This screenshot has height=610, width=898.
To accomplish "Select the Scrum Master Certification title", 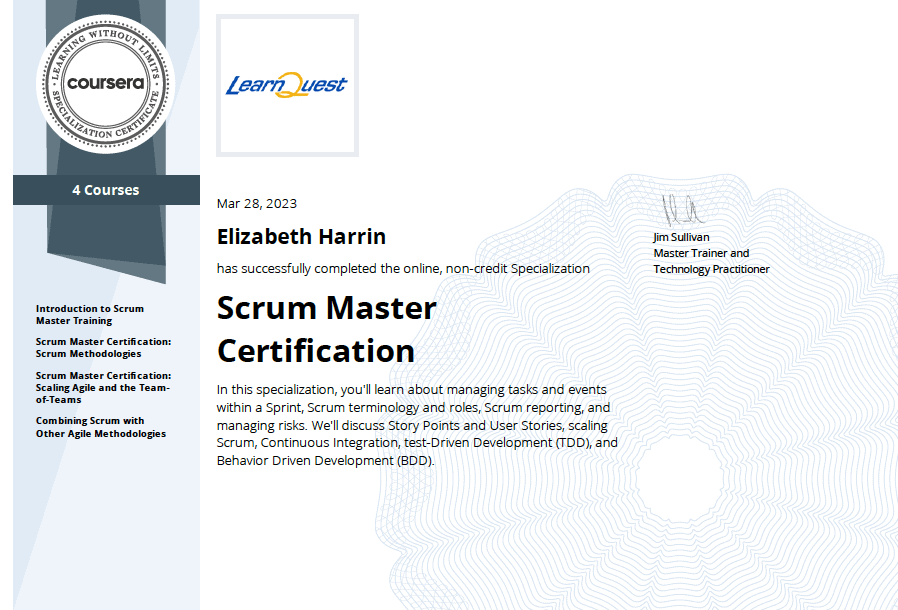I will coord(326,330).
